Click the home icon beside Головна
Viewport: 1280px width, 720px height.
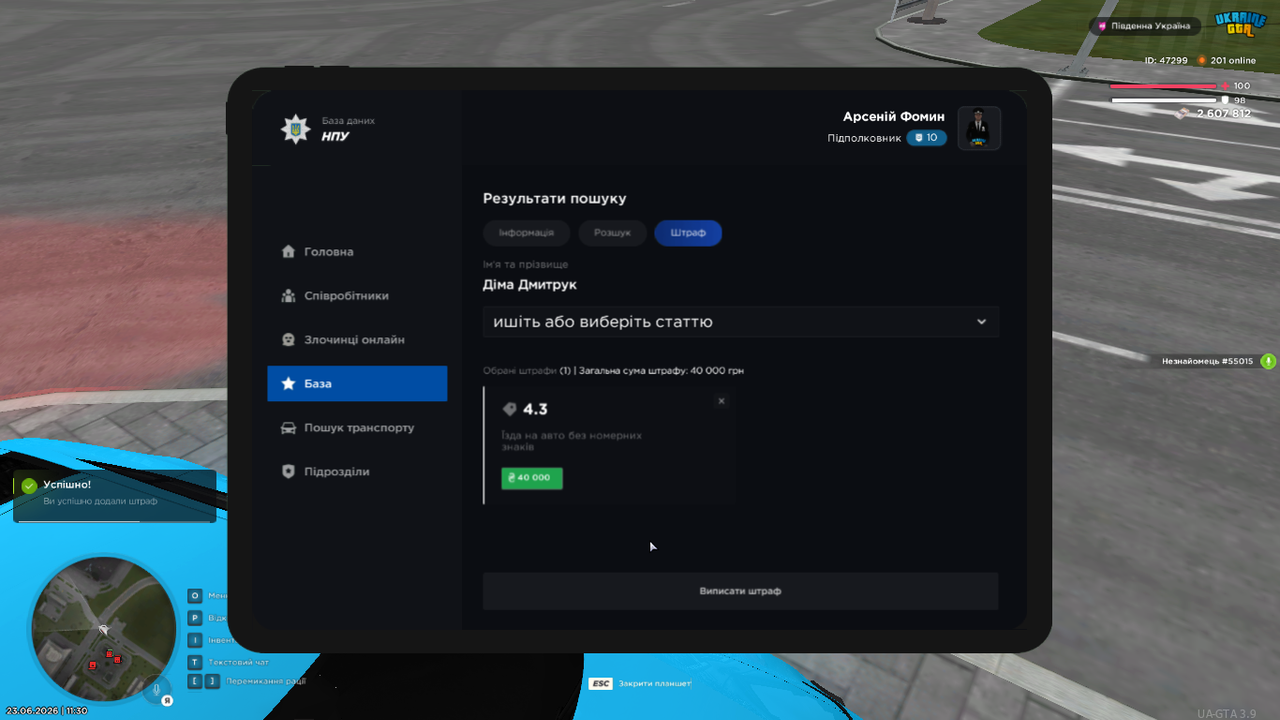click(x=288, y=252)
